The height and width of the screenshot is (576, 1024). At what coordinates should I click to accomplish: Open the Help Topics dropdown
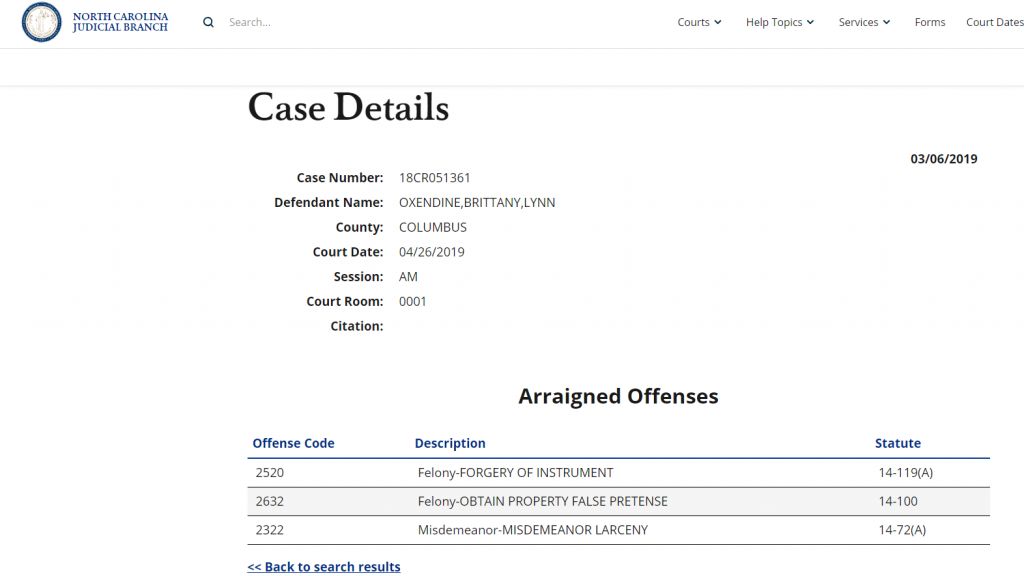(x=780, y=22)
